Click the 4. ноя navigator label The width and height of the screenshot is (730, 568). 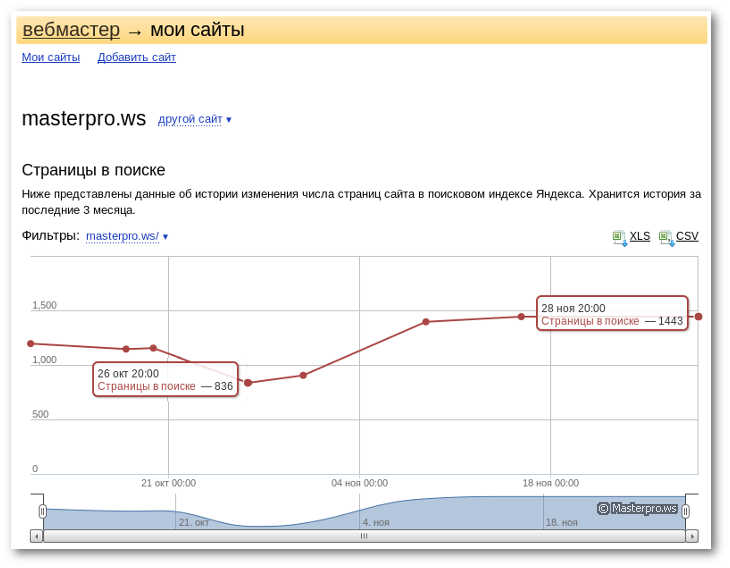tap(376, 522)
